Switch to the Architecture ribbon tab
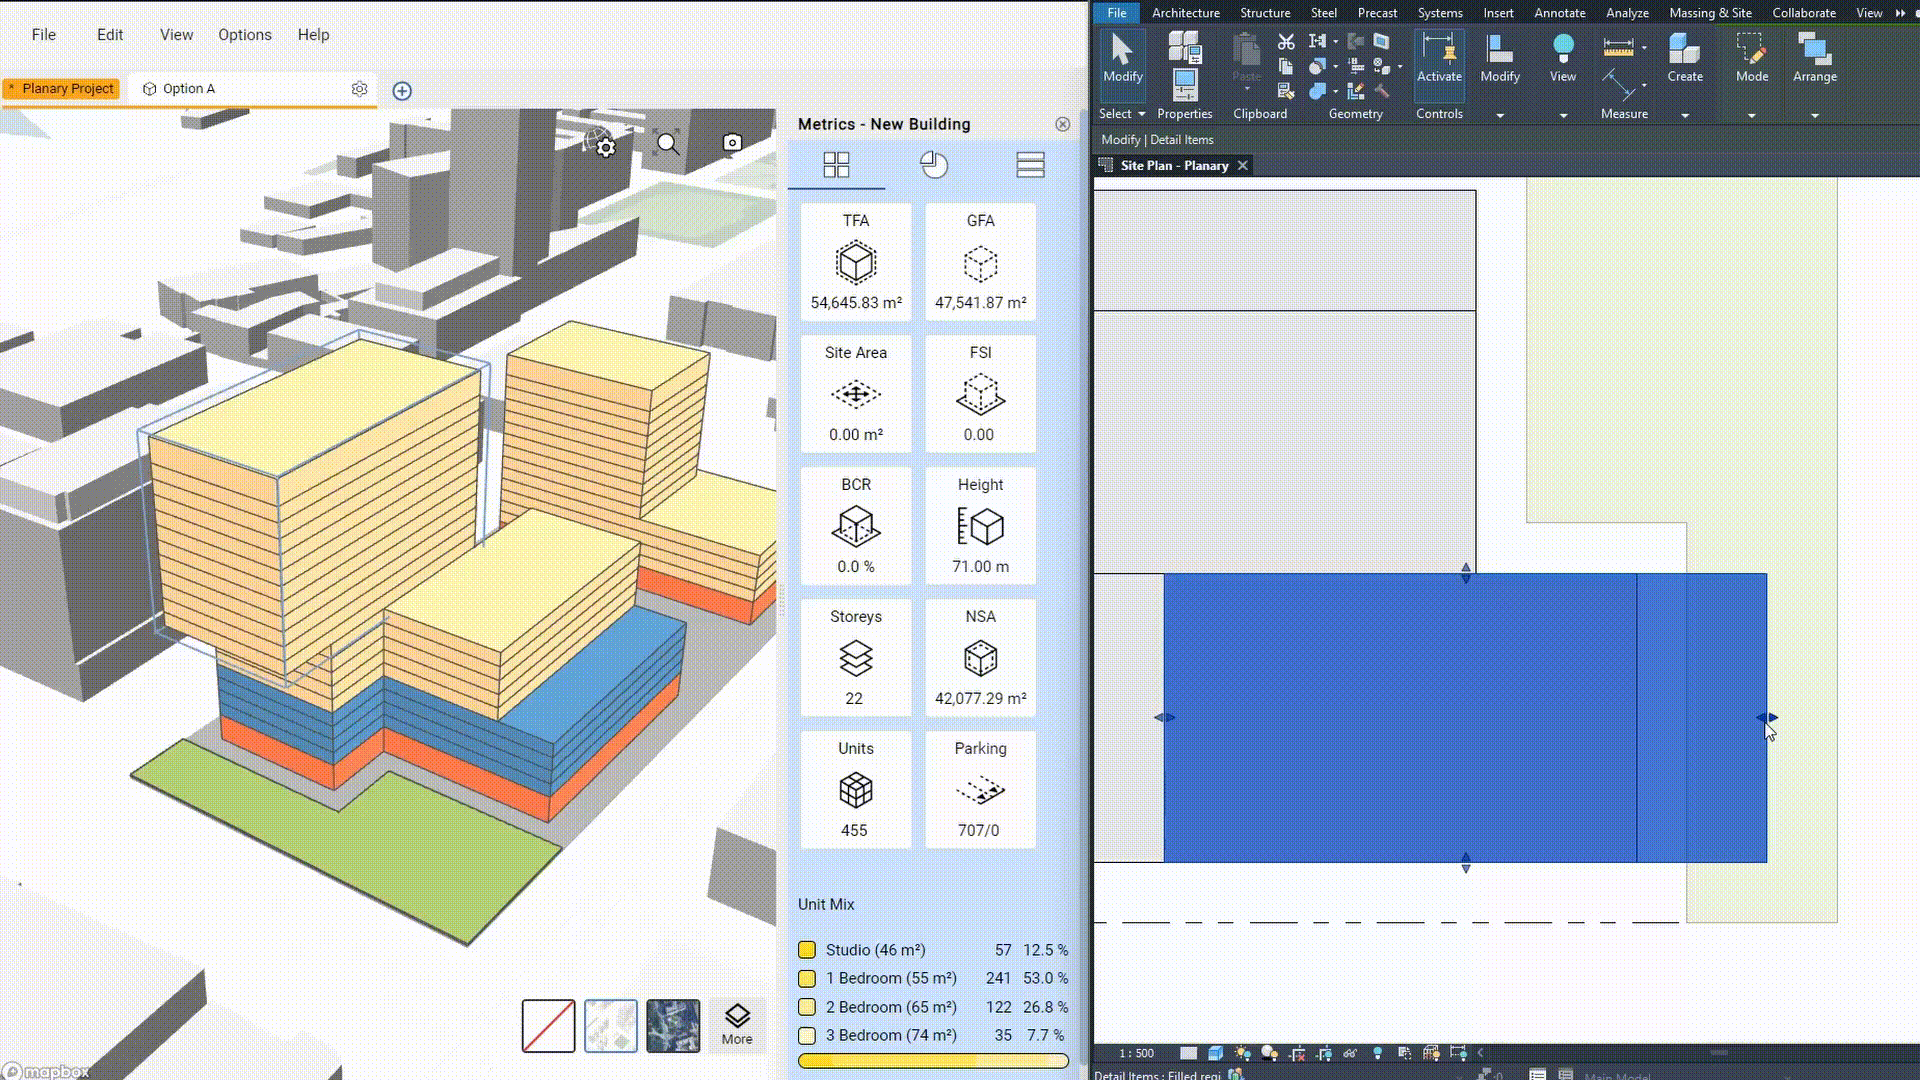The image size is (1920, 1080). coord(1185,13)
